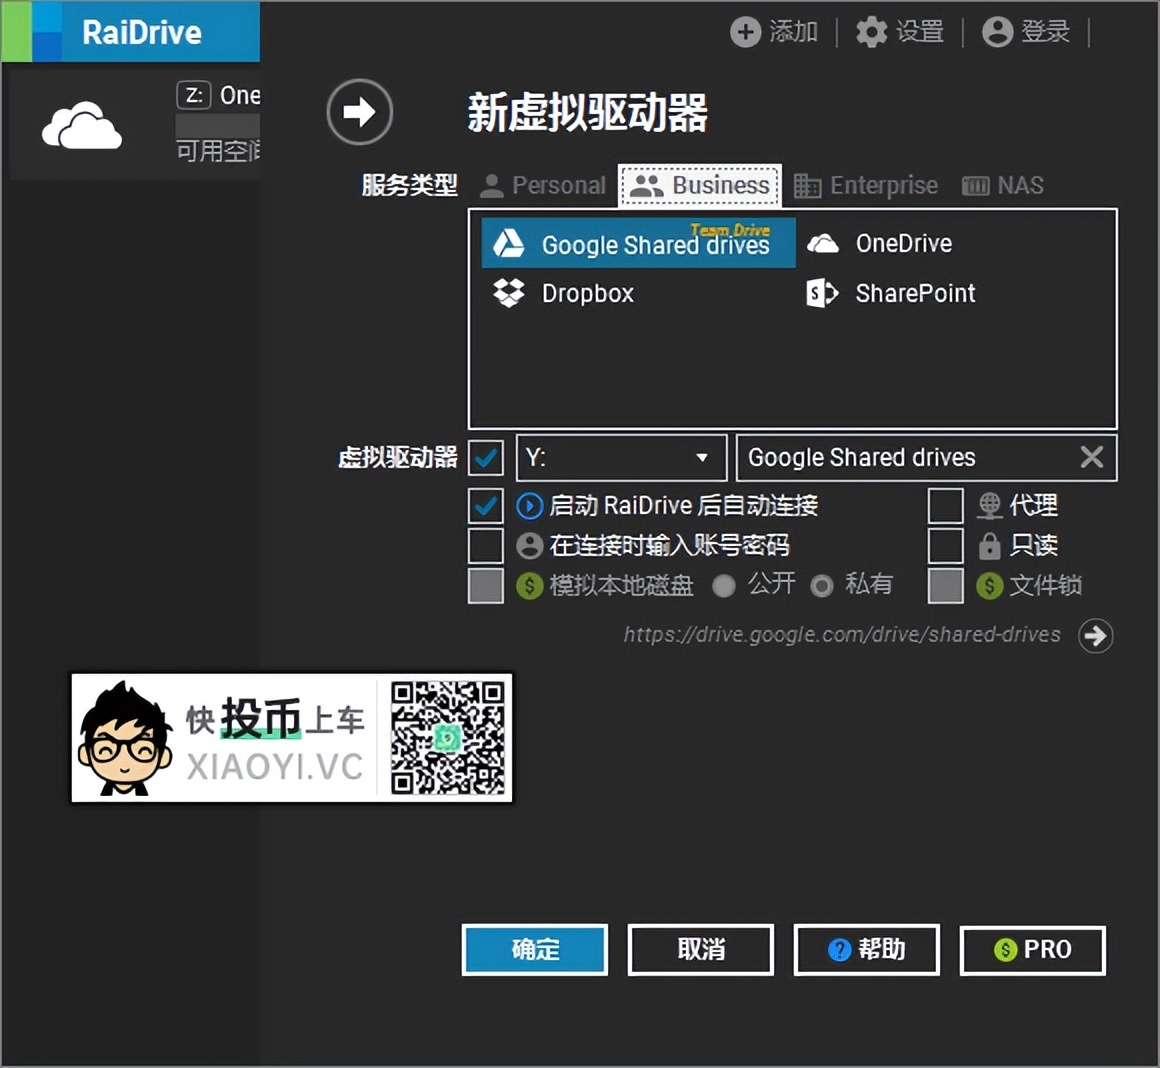Clear drive name with X button

click(1092, 457)
